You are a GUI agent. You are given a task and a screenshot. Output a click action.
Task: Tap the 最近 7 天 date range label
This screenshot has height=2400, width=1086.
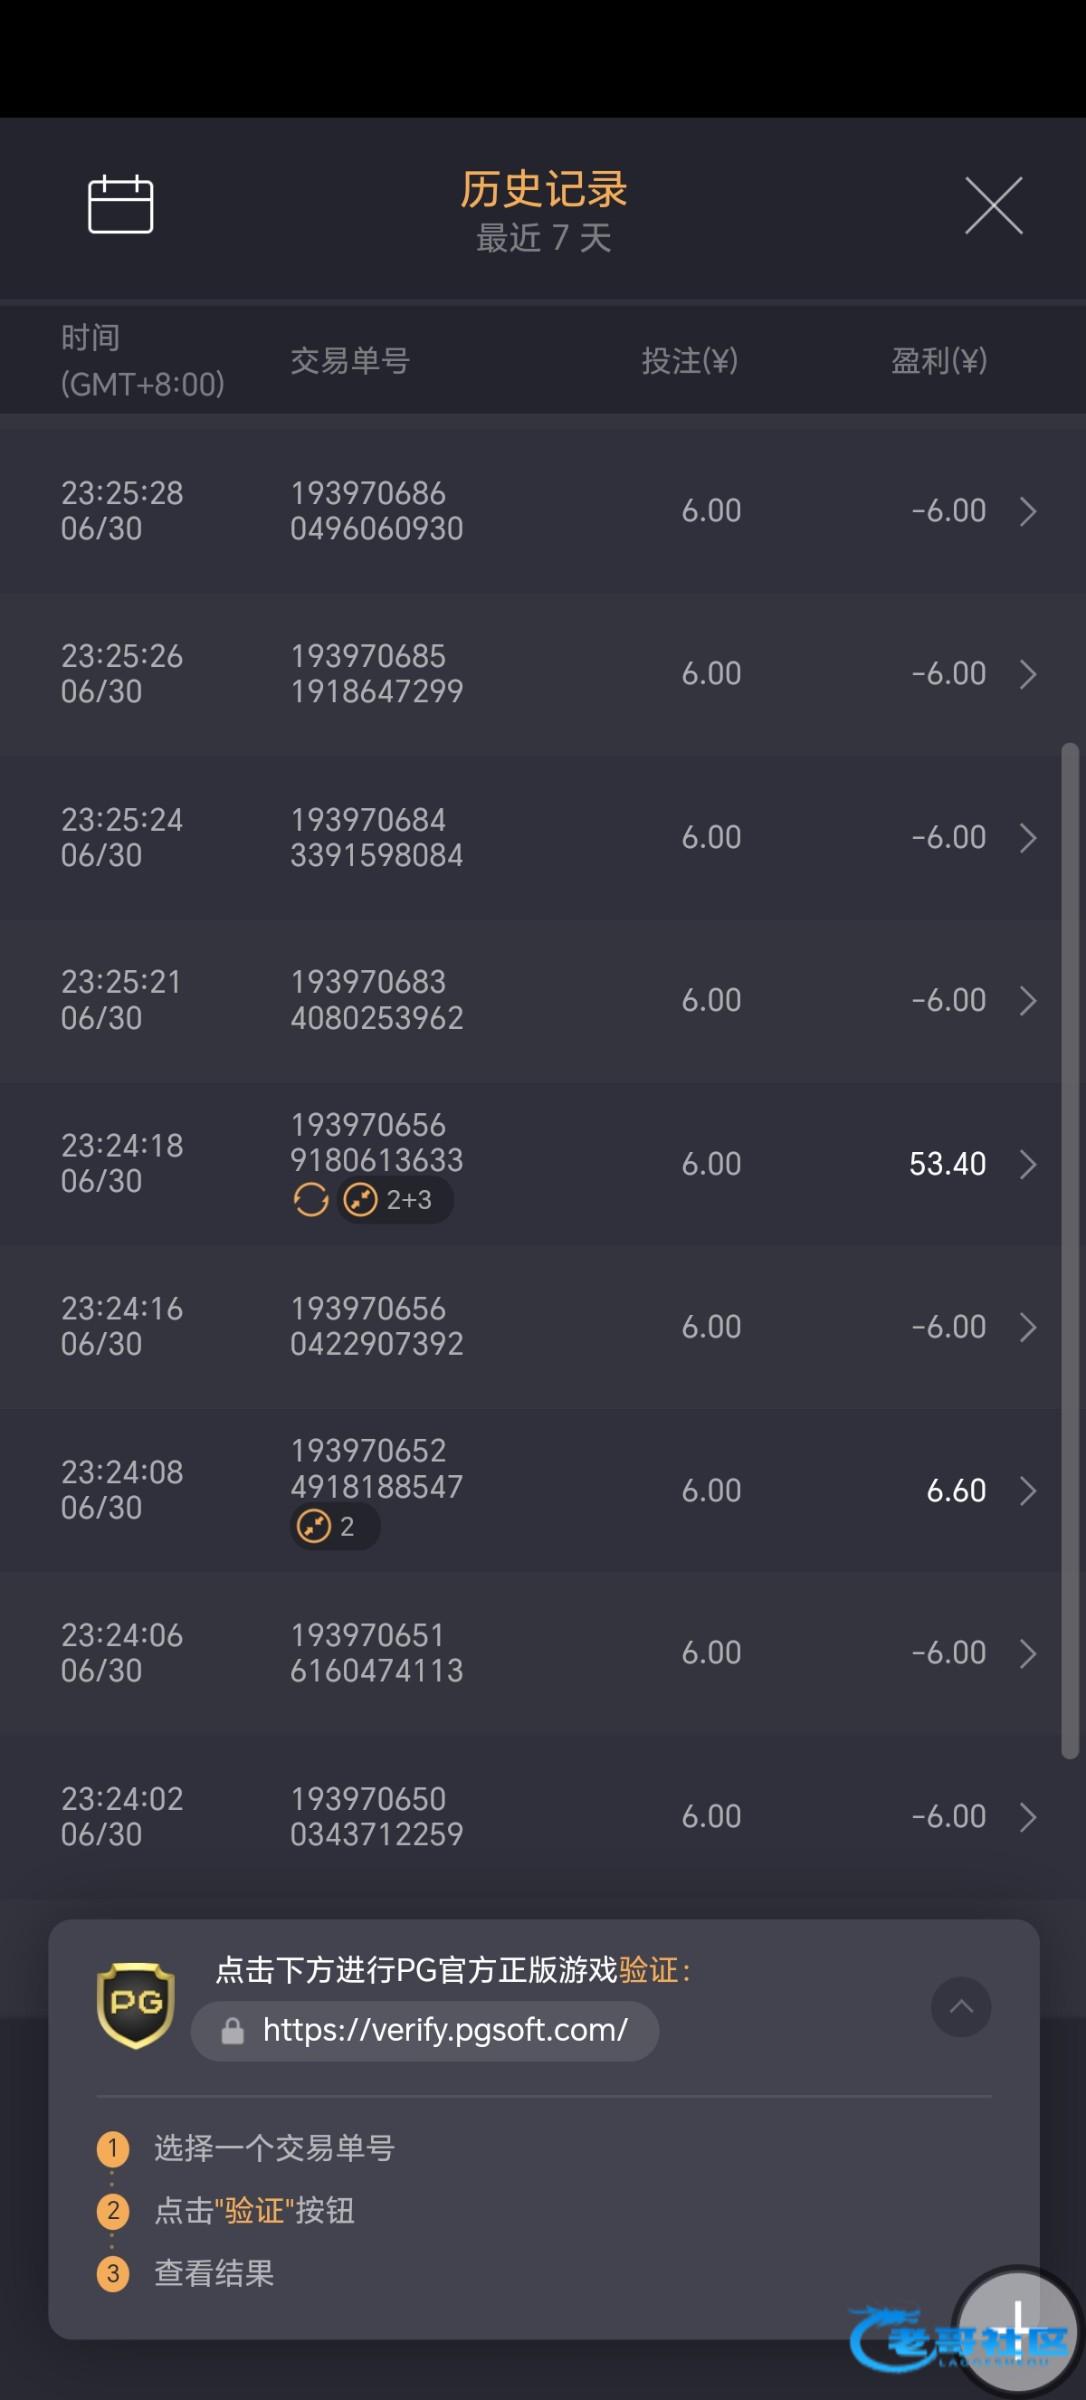[543, 238]
